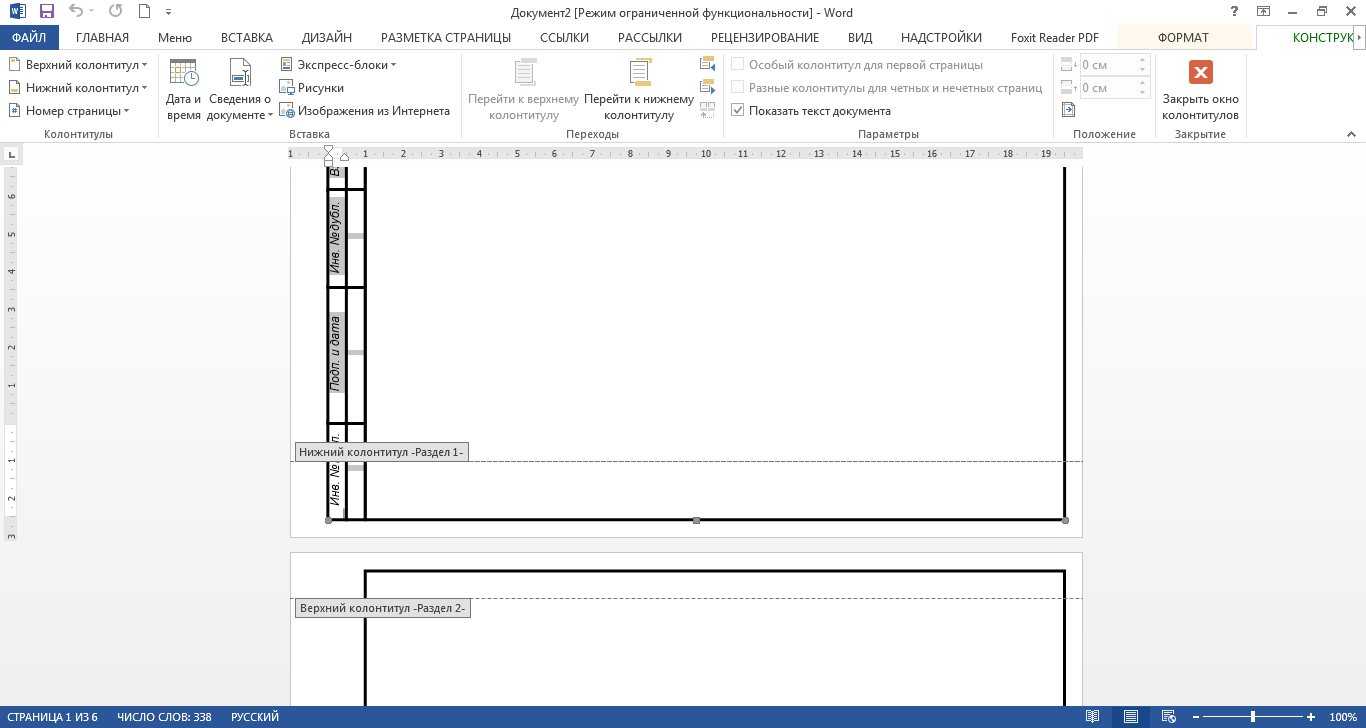Insert Дата и время
Screen dimensions: 1366x728
[x=183, y=89]
